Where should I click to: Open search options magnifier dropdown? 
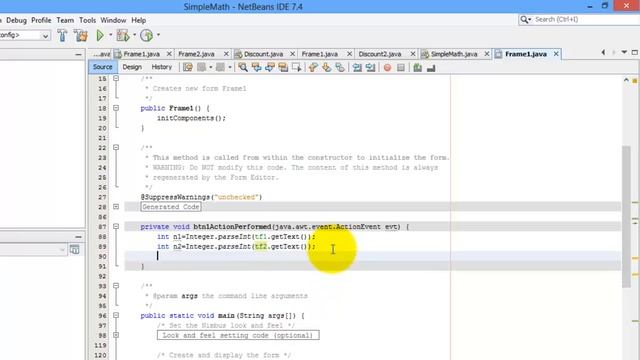525,20
